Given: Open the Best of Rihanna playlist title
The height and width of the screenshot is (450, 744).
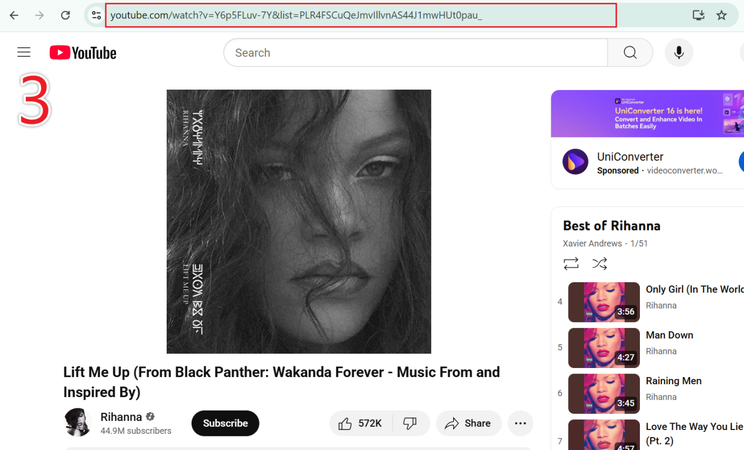Looking at the screenshot, I should (612, 226).
